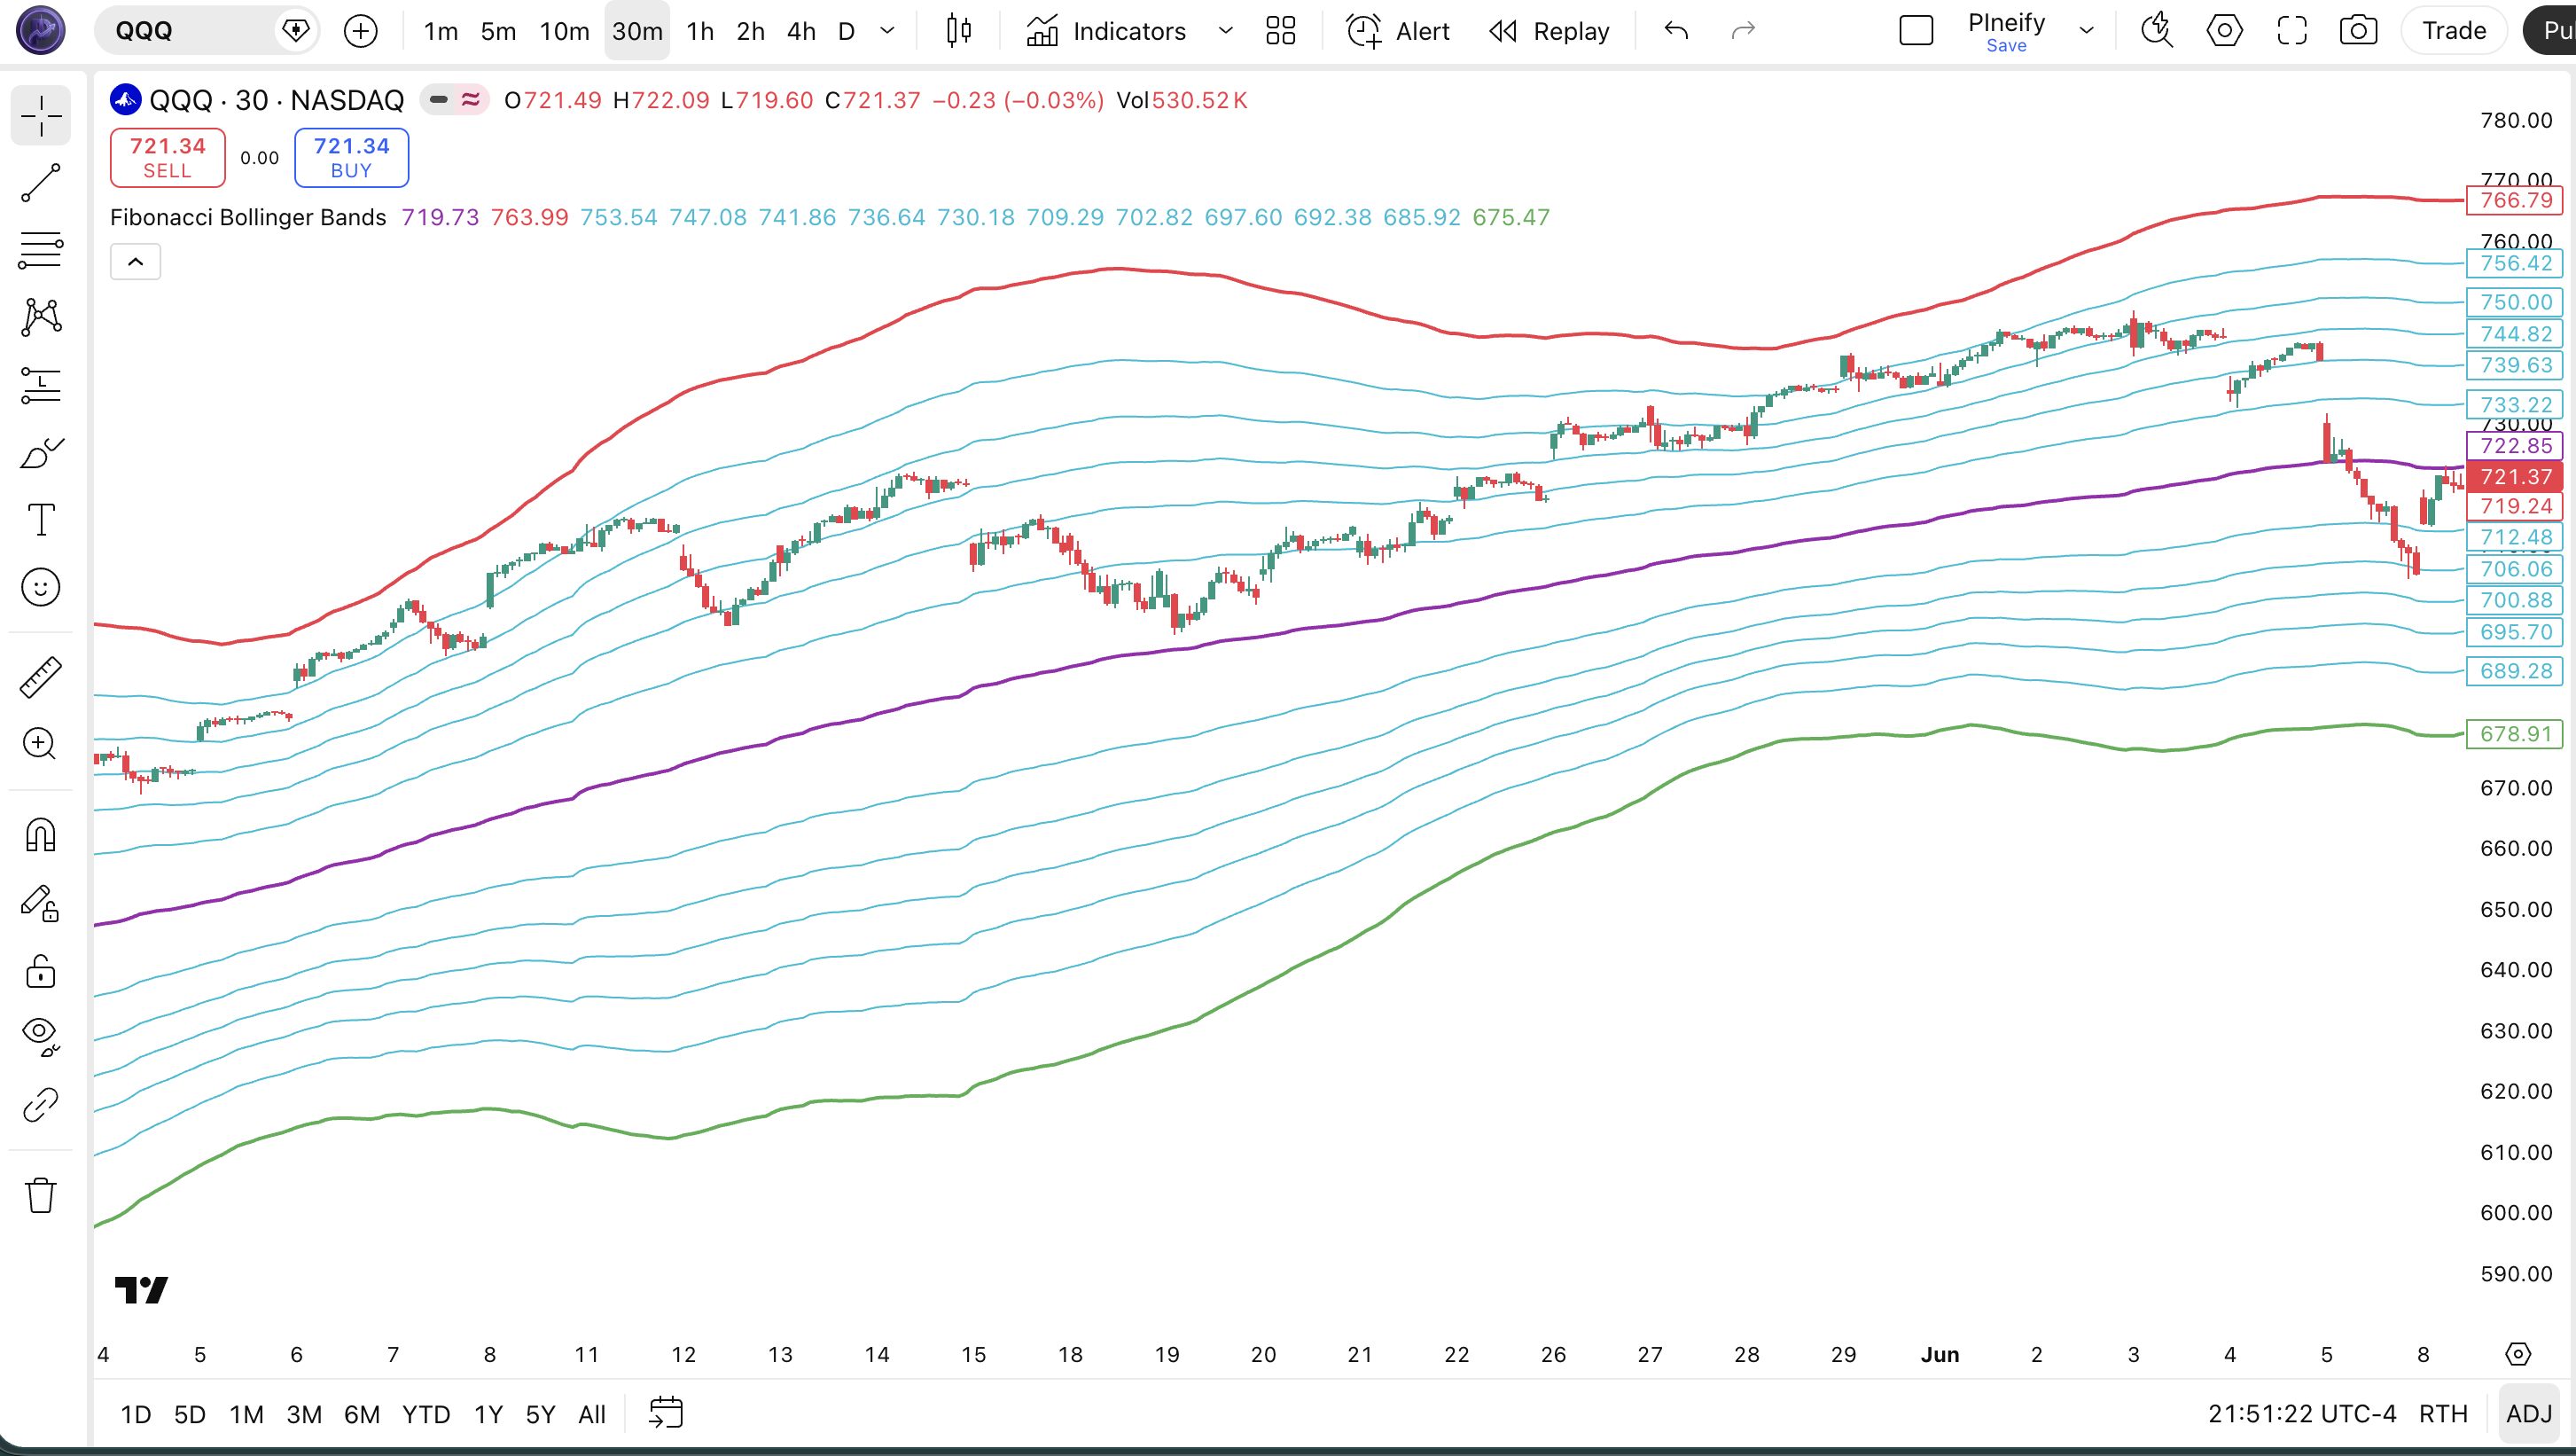Switch to 5m timeframe
2576x1456 pixels.
(498, 31)
